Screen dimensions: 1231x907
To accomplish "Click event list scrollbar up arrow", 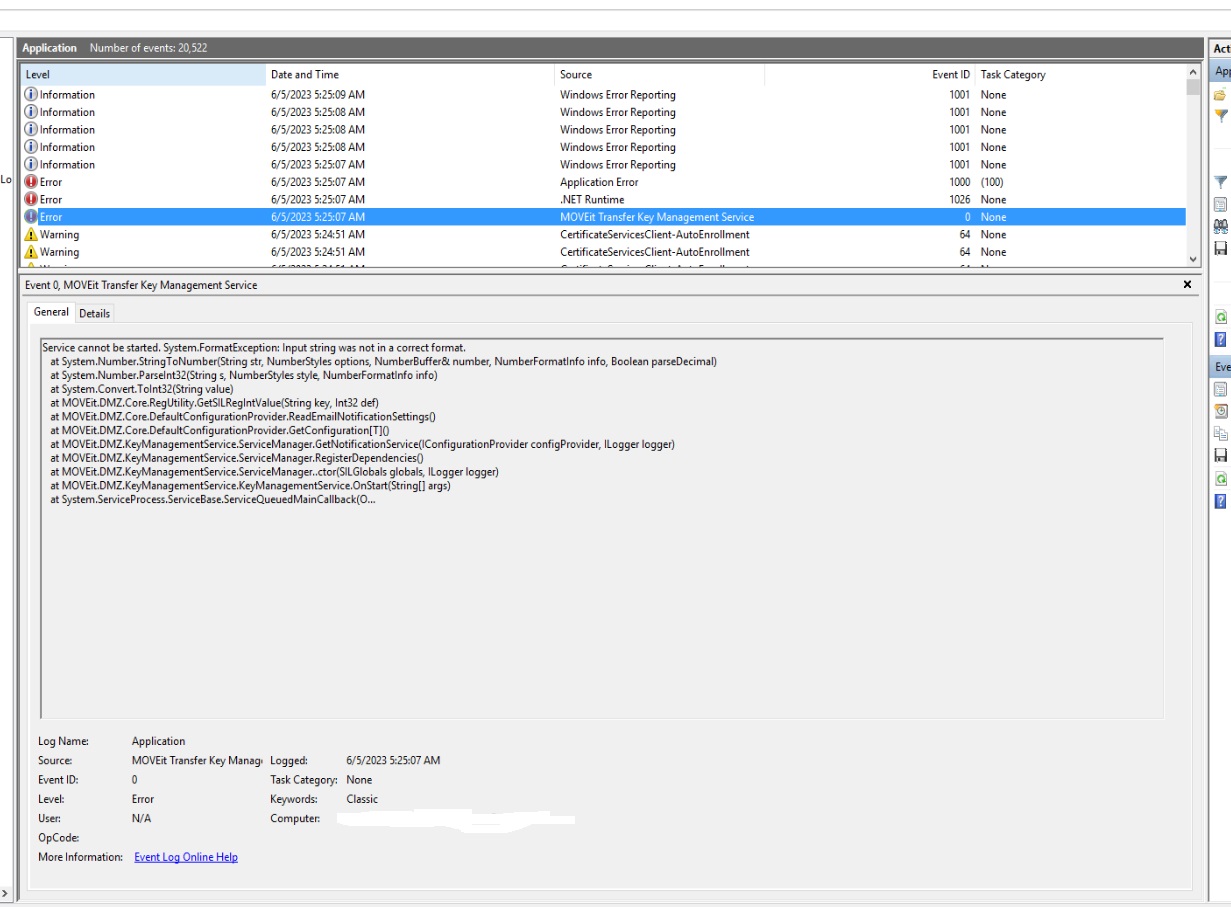I will pos(1192,73).
